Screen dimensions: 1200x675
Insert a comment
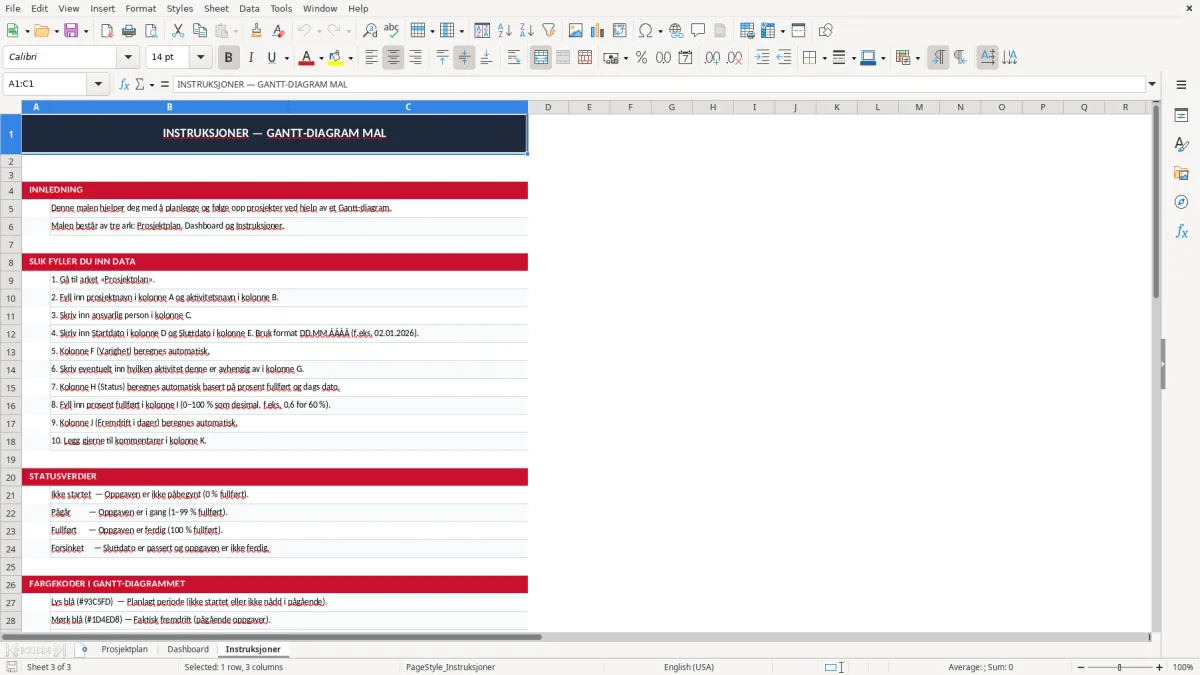(698, 31)
